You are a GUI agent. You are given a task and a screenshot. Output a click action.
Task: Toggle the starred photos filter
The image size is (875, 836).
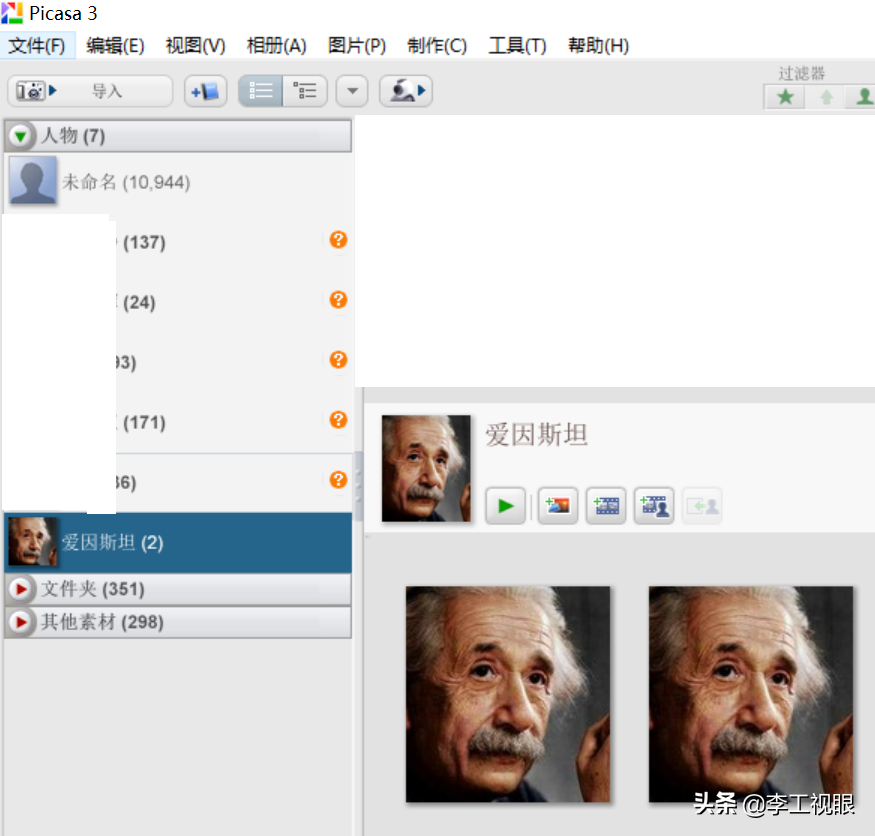pos(786,97)
